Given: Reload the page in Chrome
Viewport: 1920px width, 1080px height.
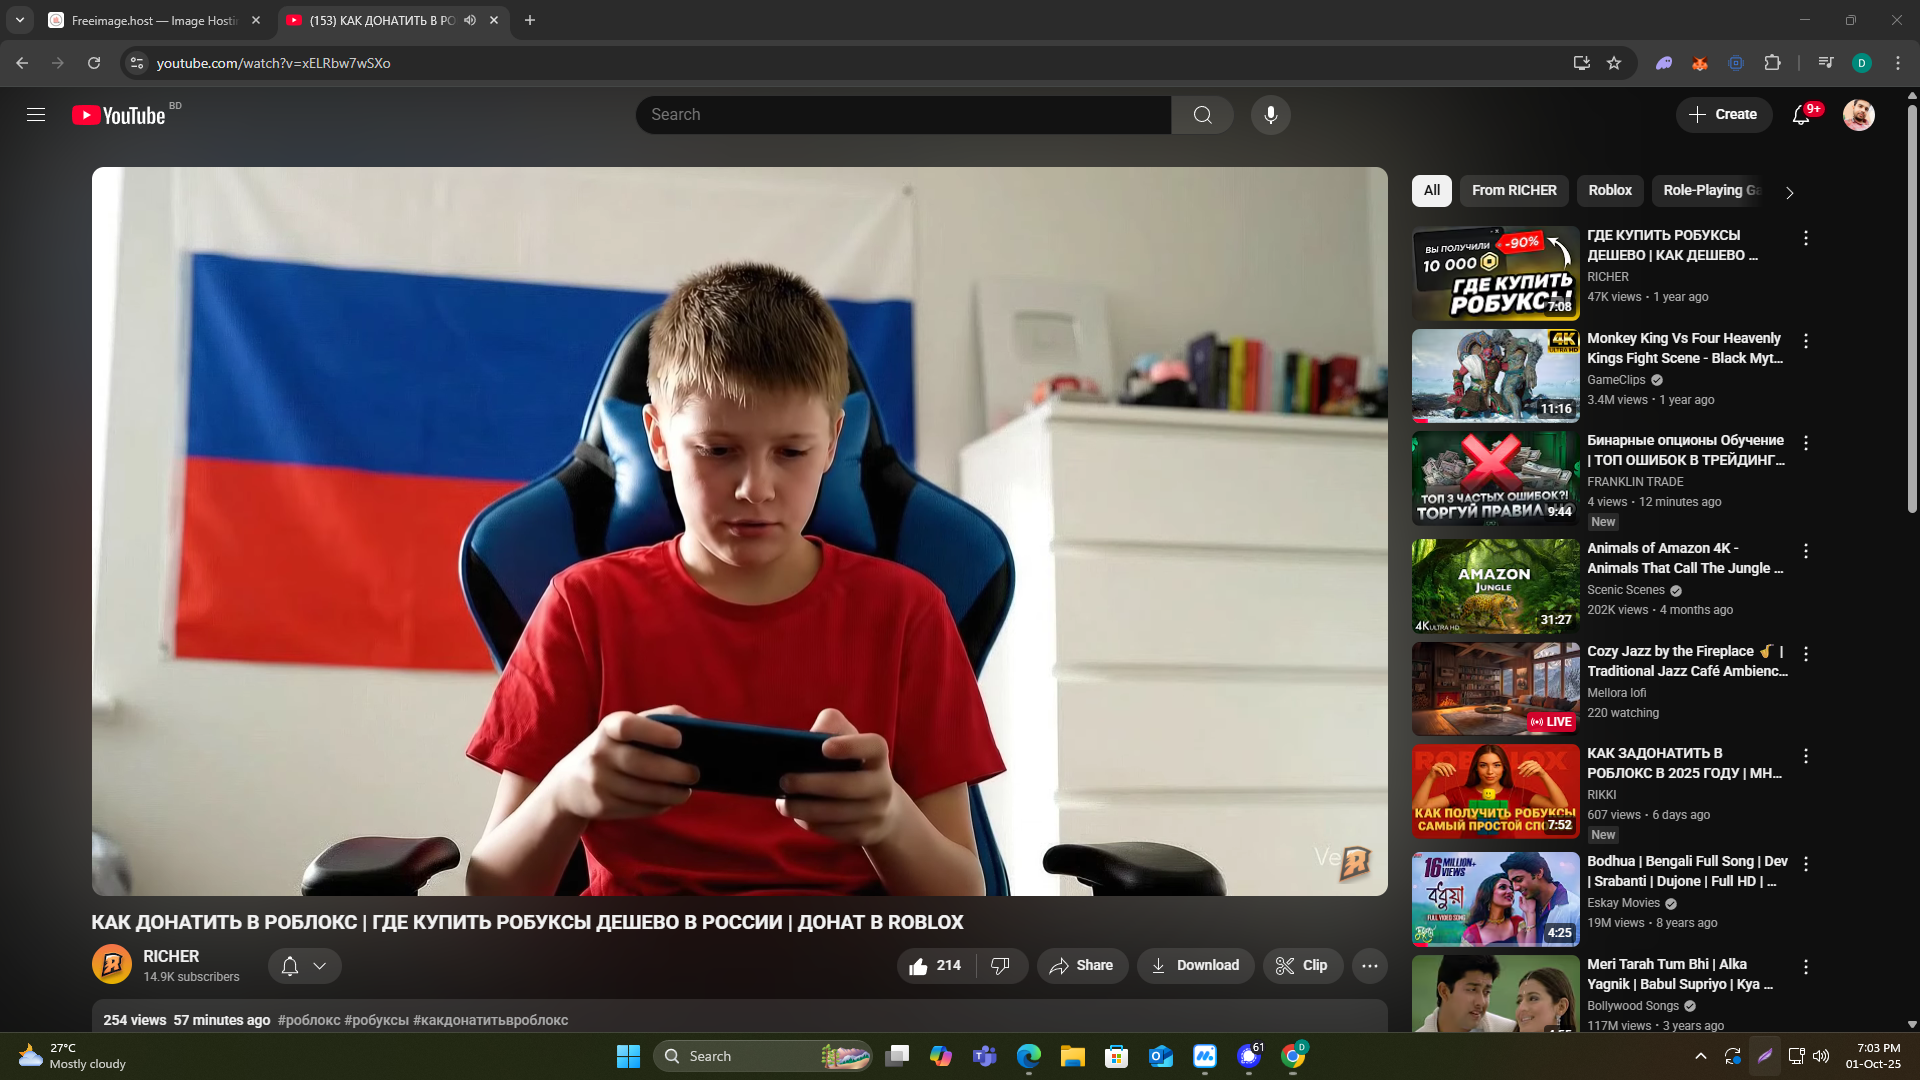Looking at the screenshot, I should coord(94,63).
